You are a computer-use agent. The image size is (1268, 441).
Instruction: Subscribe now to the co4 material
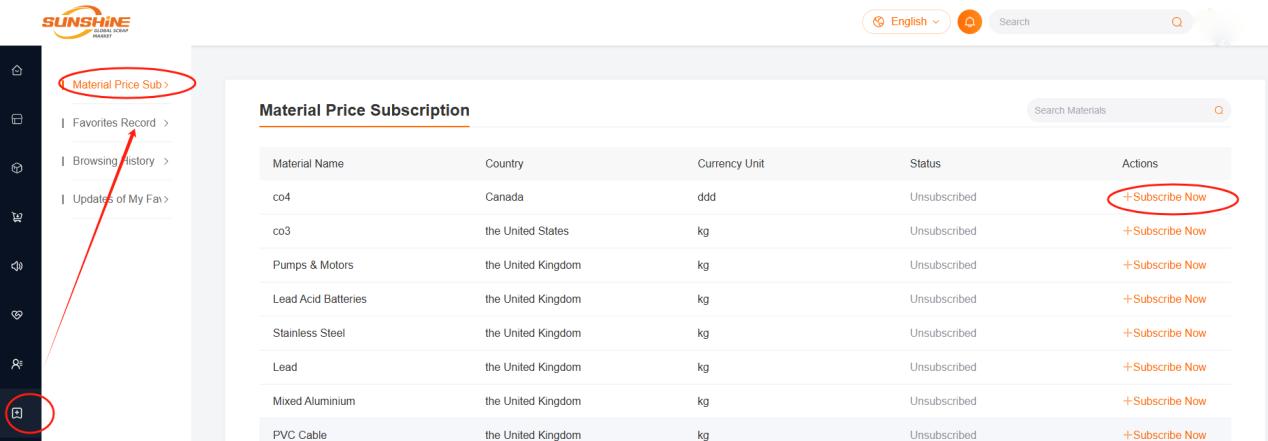[x=1164, y=197]
